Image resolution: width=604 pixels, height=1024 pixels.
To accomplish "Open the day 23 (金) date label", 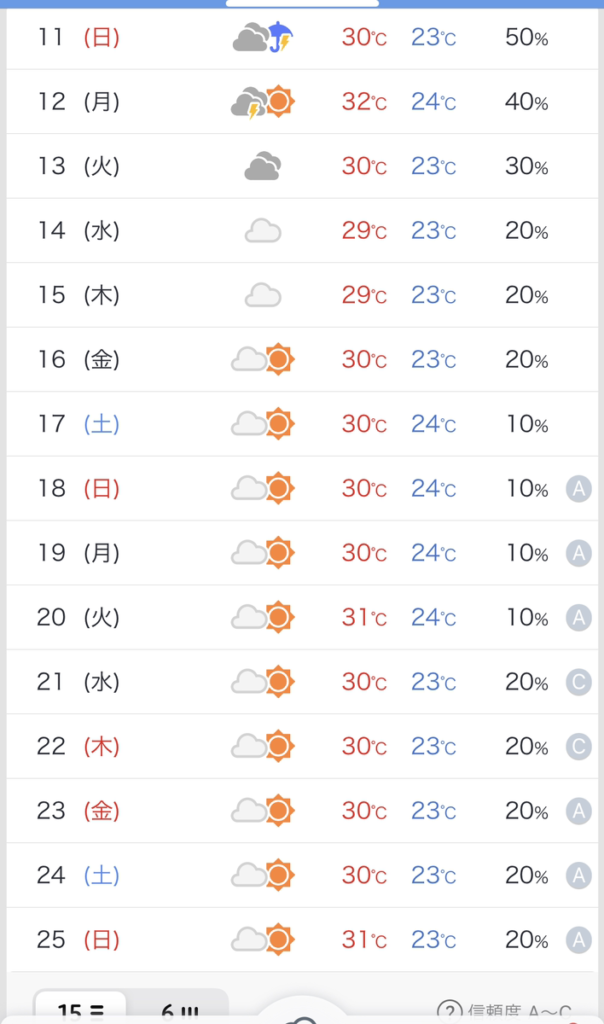I will 78,811.
